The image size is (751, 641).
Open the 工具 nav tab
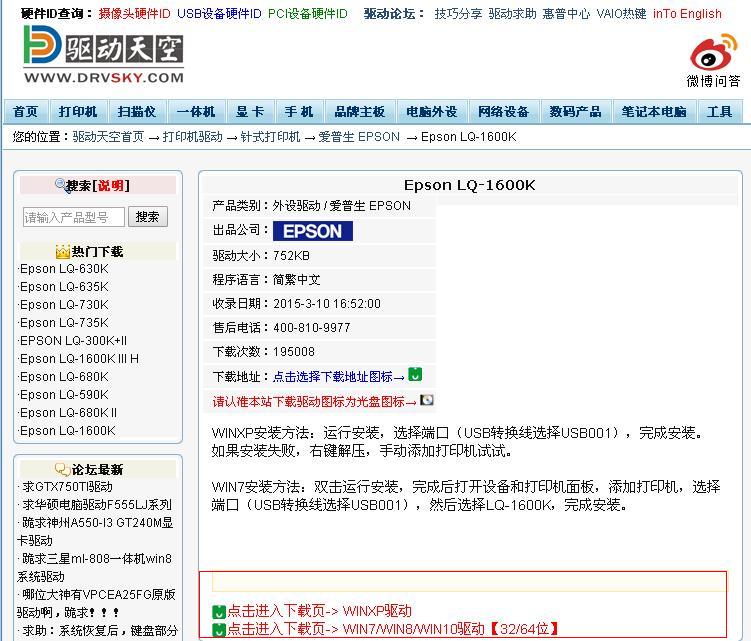click(x=719, y=112)
